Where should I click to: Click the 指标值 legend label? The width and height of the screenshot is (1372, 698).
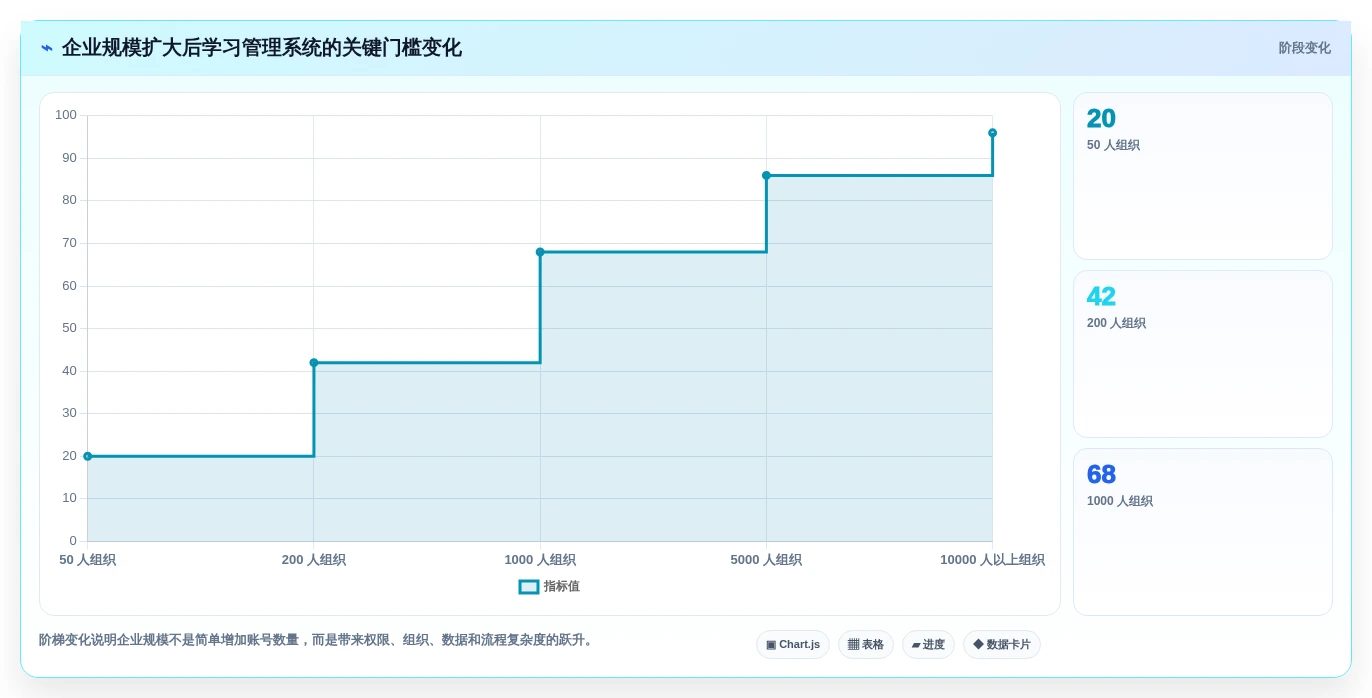point(562,587)
